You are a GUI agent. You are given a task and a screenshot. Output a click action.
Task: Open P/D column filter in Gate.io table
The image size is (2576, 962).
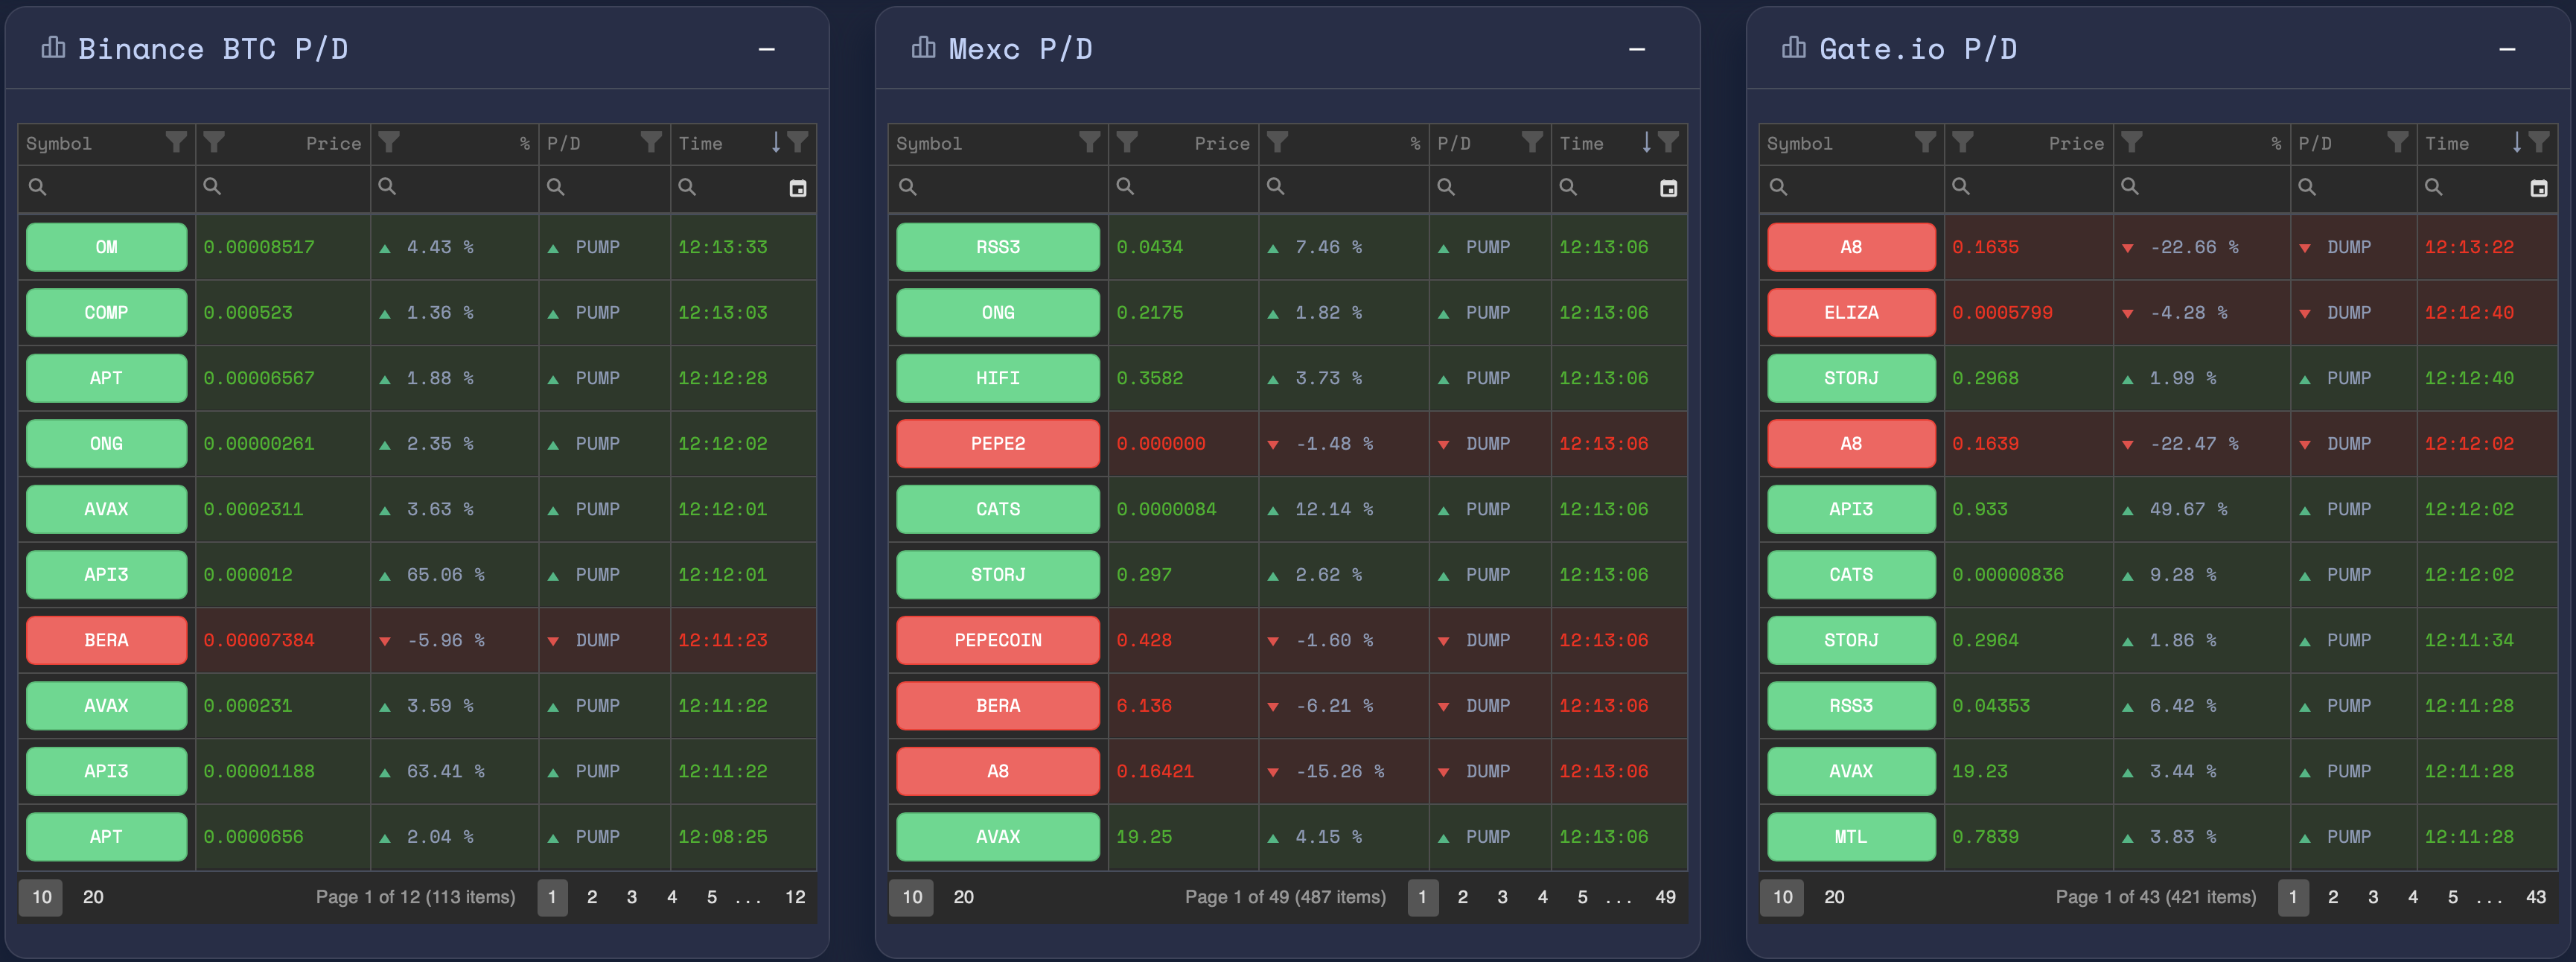[x=2398, y=142]
